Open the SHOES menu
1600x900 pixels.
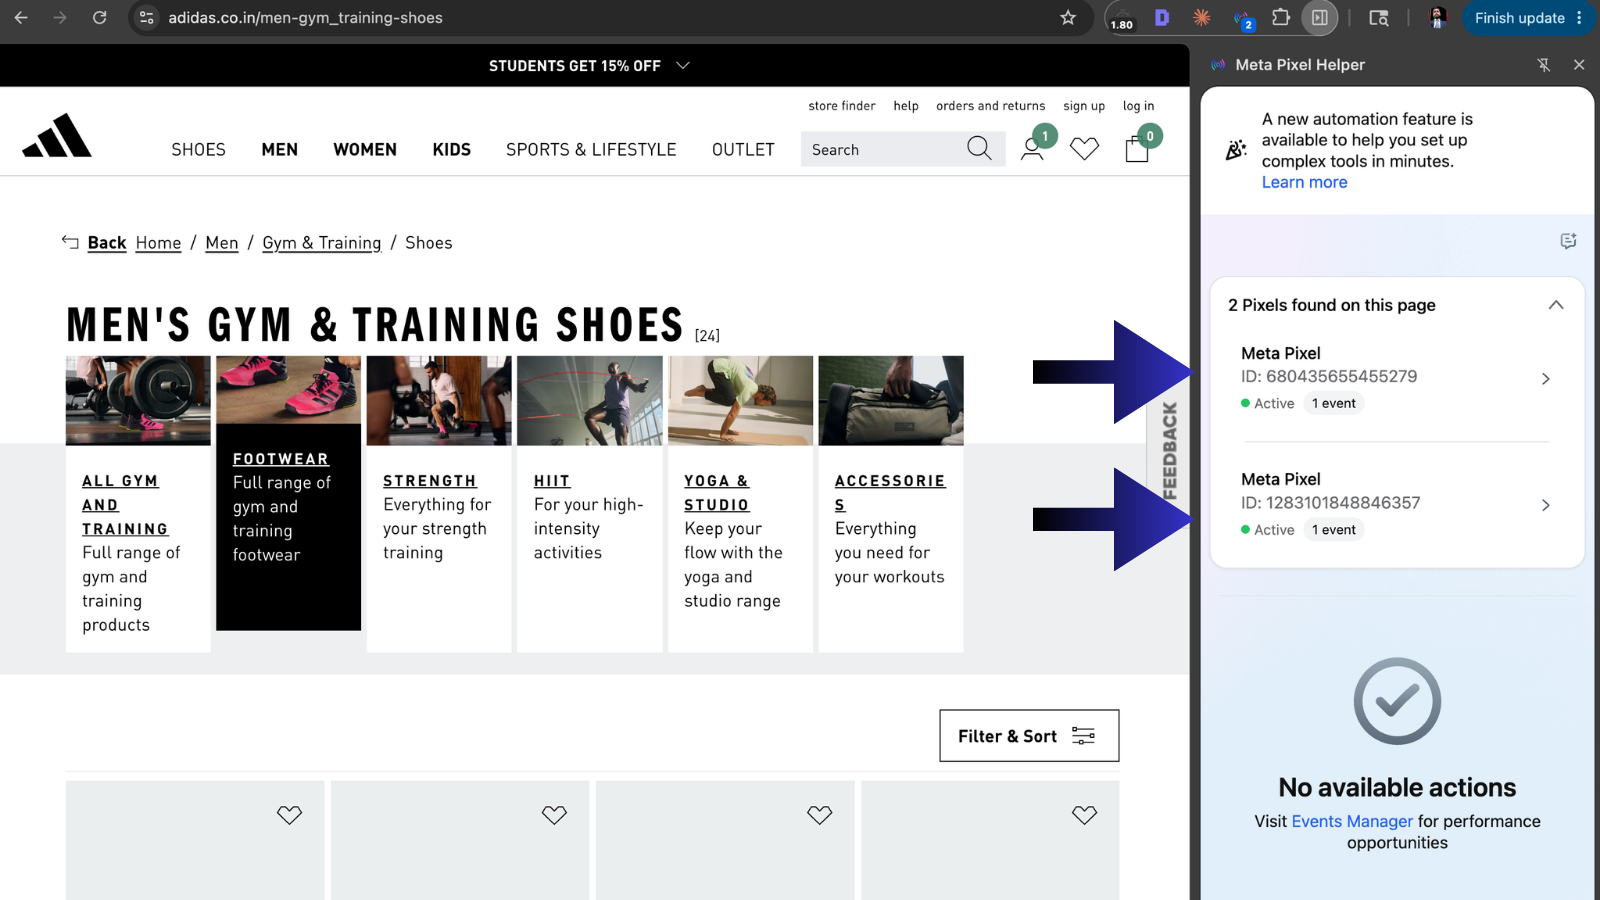coord(198,149)
